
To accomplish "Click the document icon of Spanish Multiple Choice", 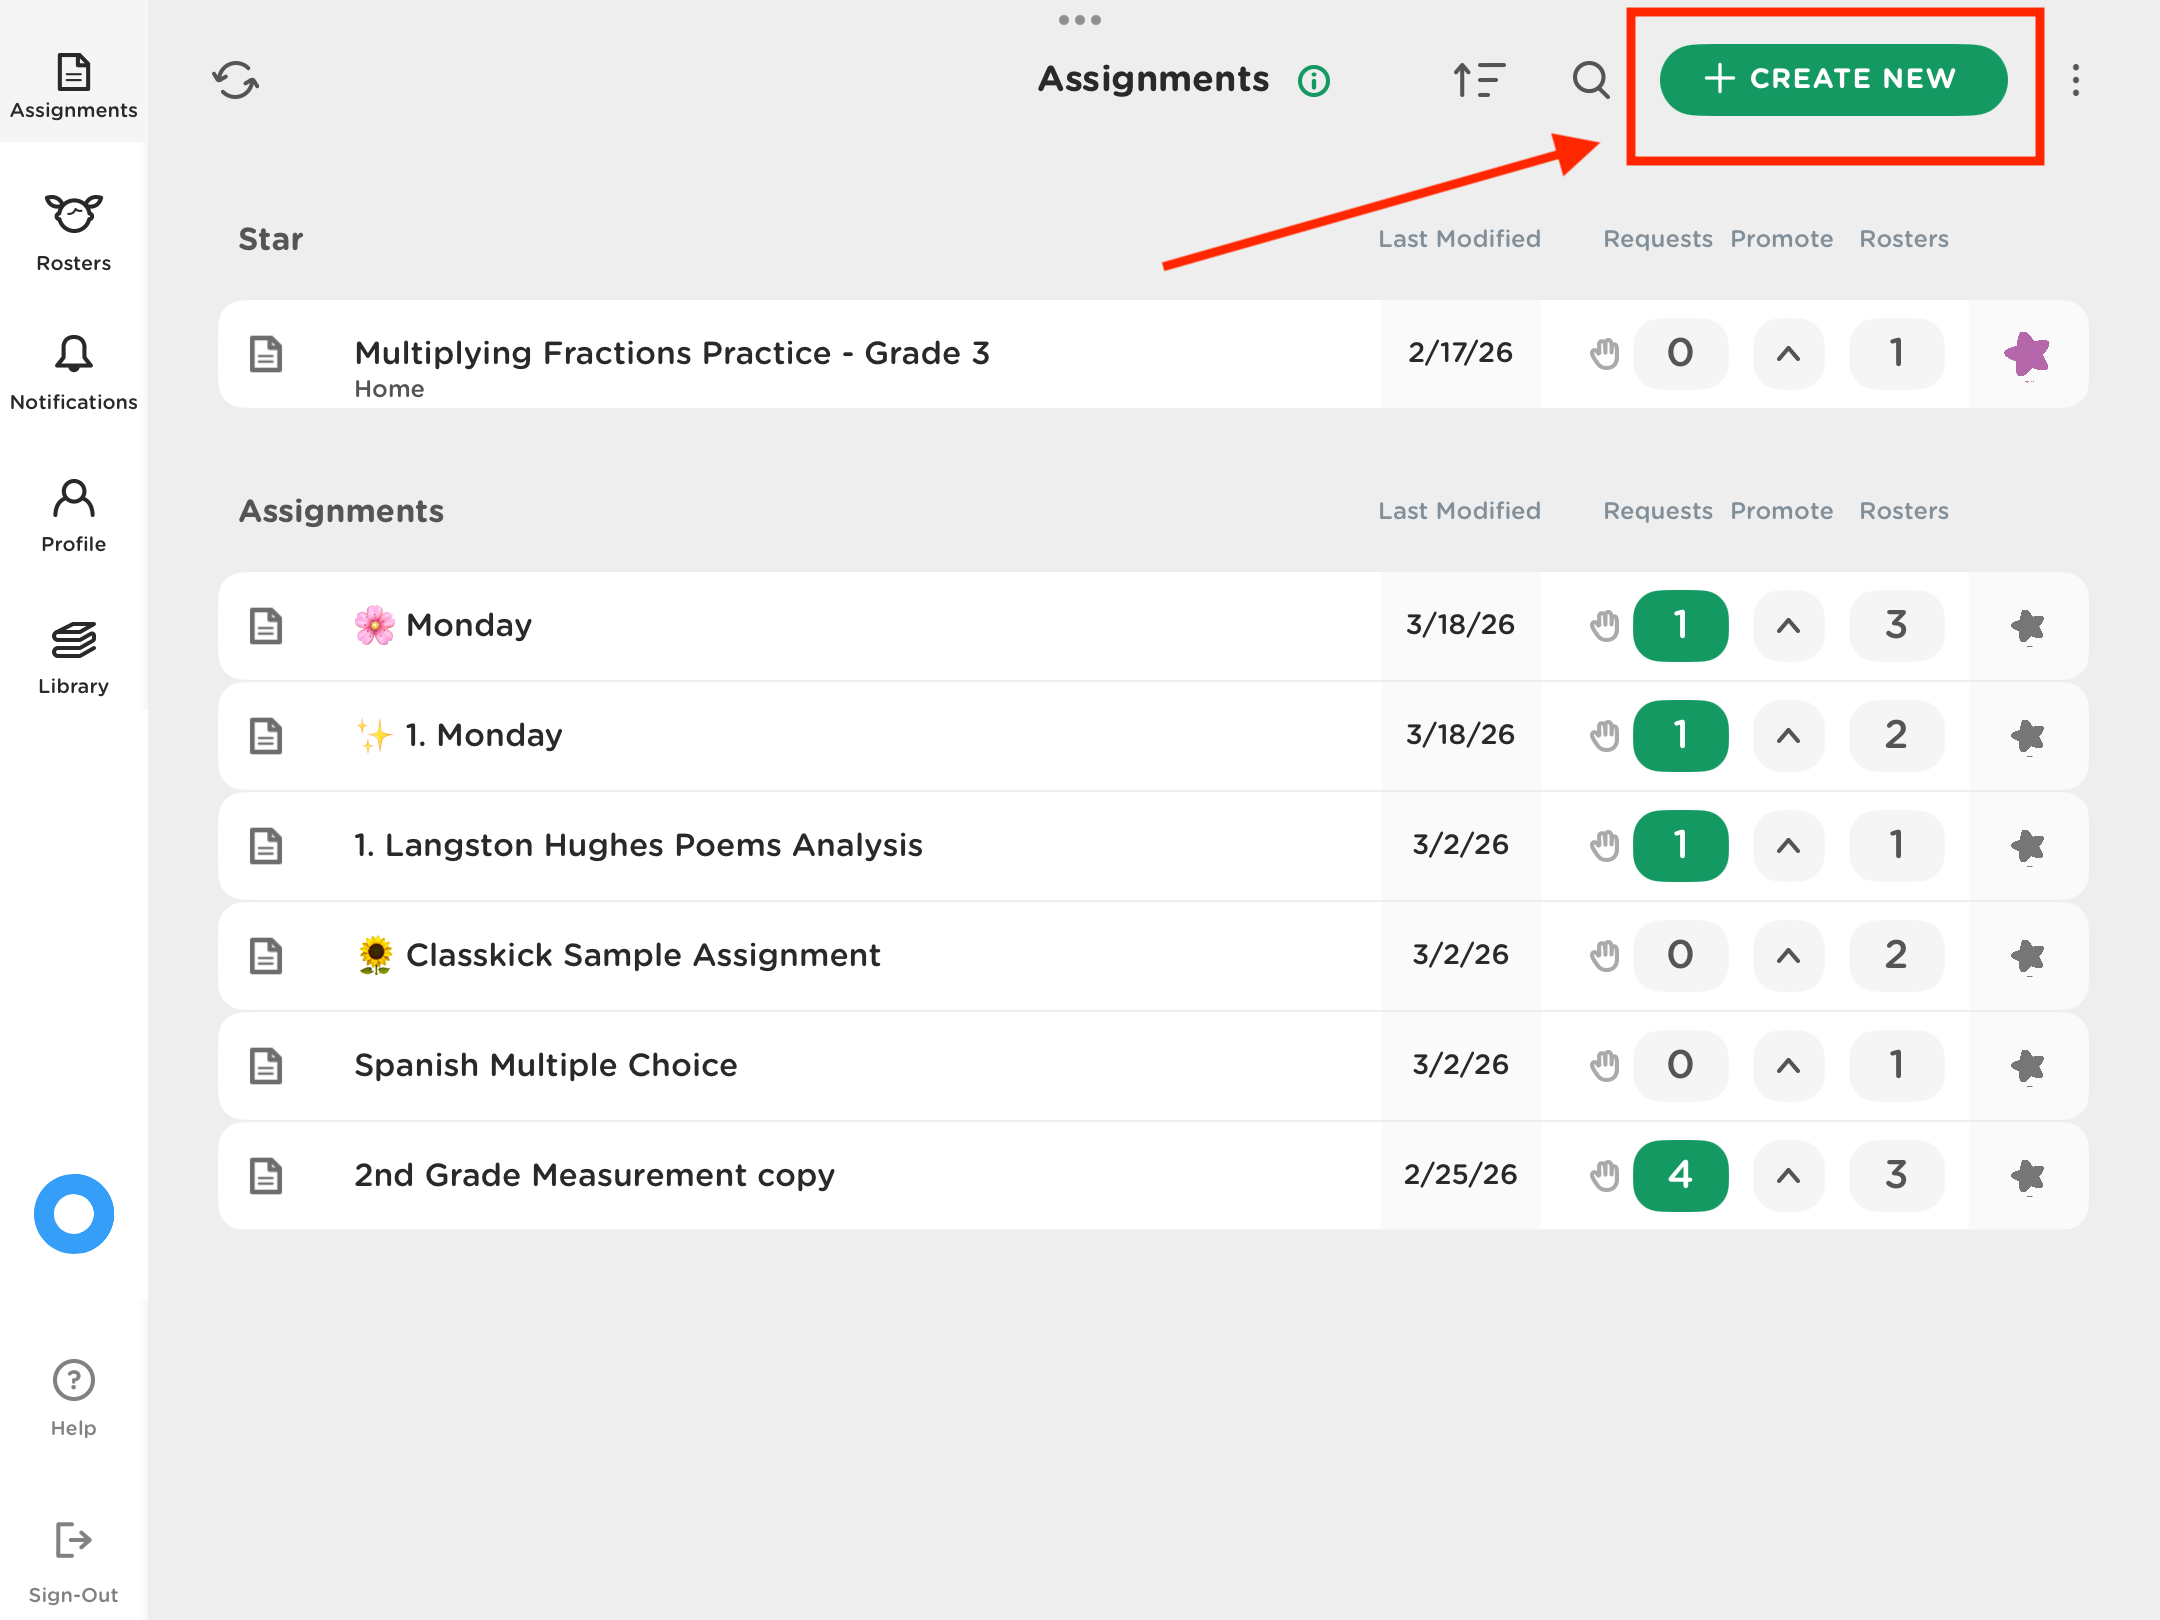I will point(266,1066).
